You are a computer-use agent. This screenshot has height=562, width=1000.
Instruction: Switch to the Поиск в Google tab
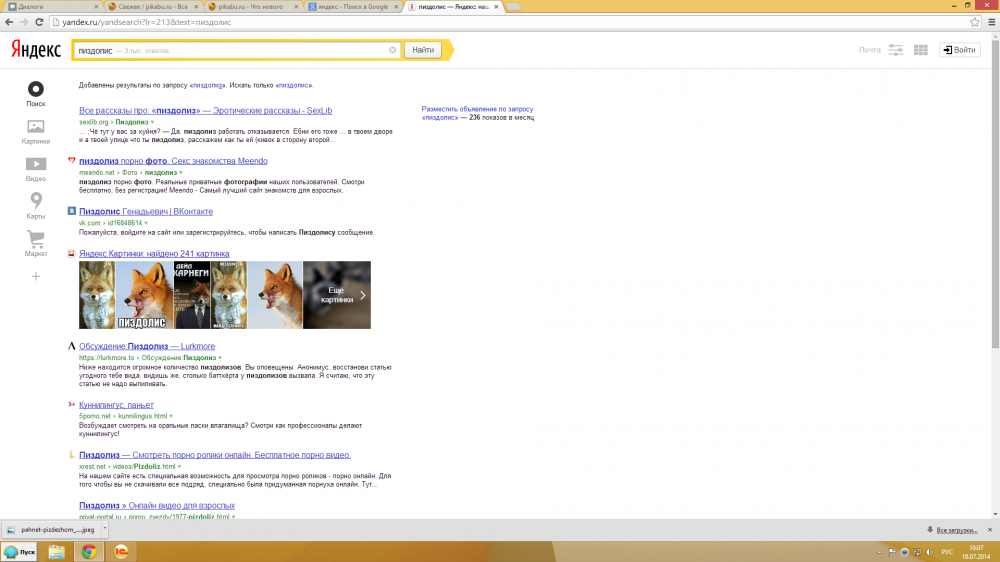pyautogui.click(x=353, y=6)
